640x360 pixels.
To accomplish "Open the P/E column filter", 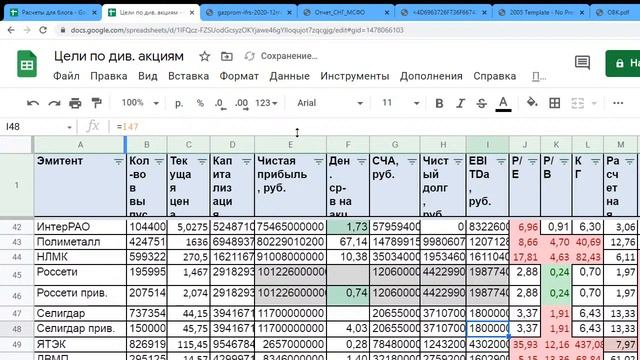I will [x=532, y=162].
